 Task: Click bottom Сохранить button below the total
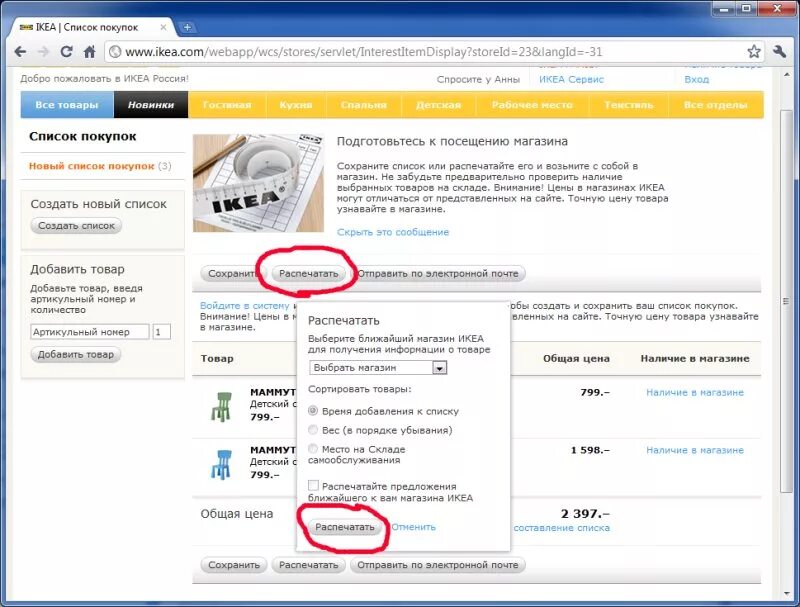[234, 565]
